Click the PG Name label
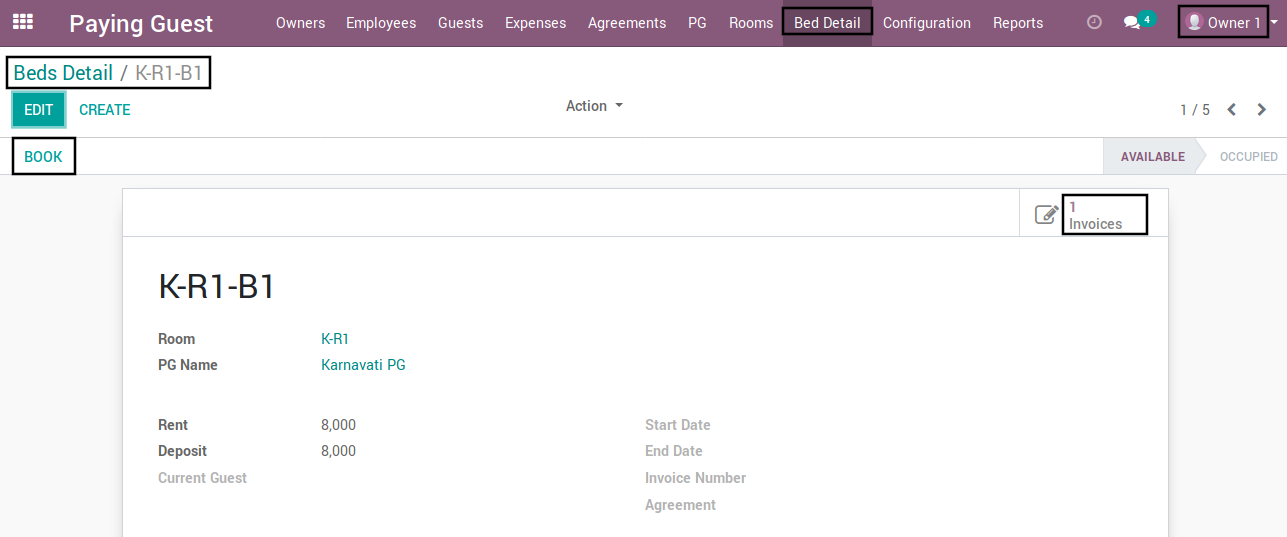 188,365
